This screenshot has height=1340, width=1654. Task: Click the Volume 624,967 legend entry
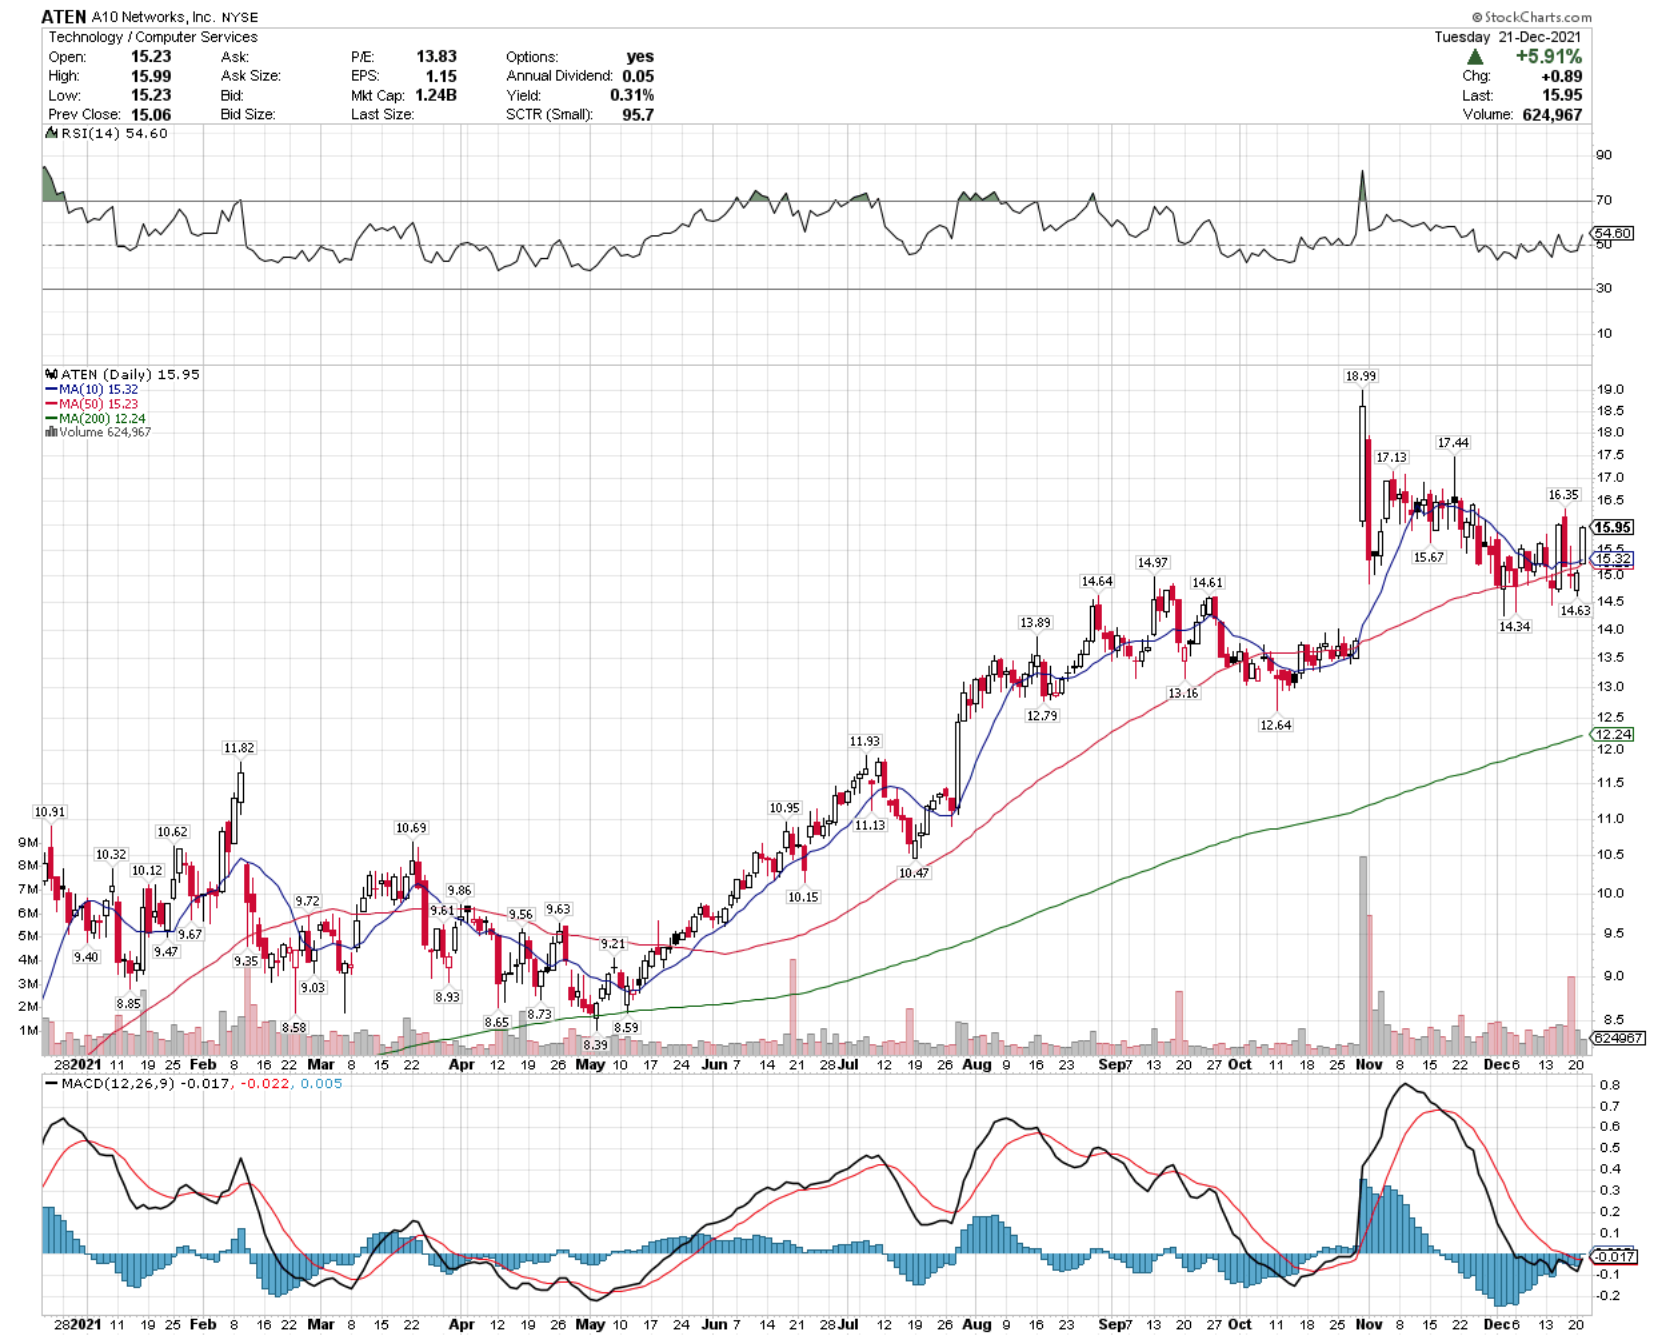[98, 432]
